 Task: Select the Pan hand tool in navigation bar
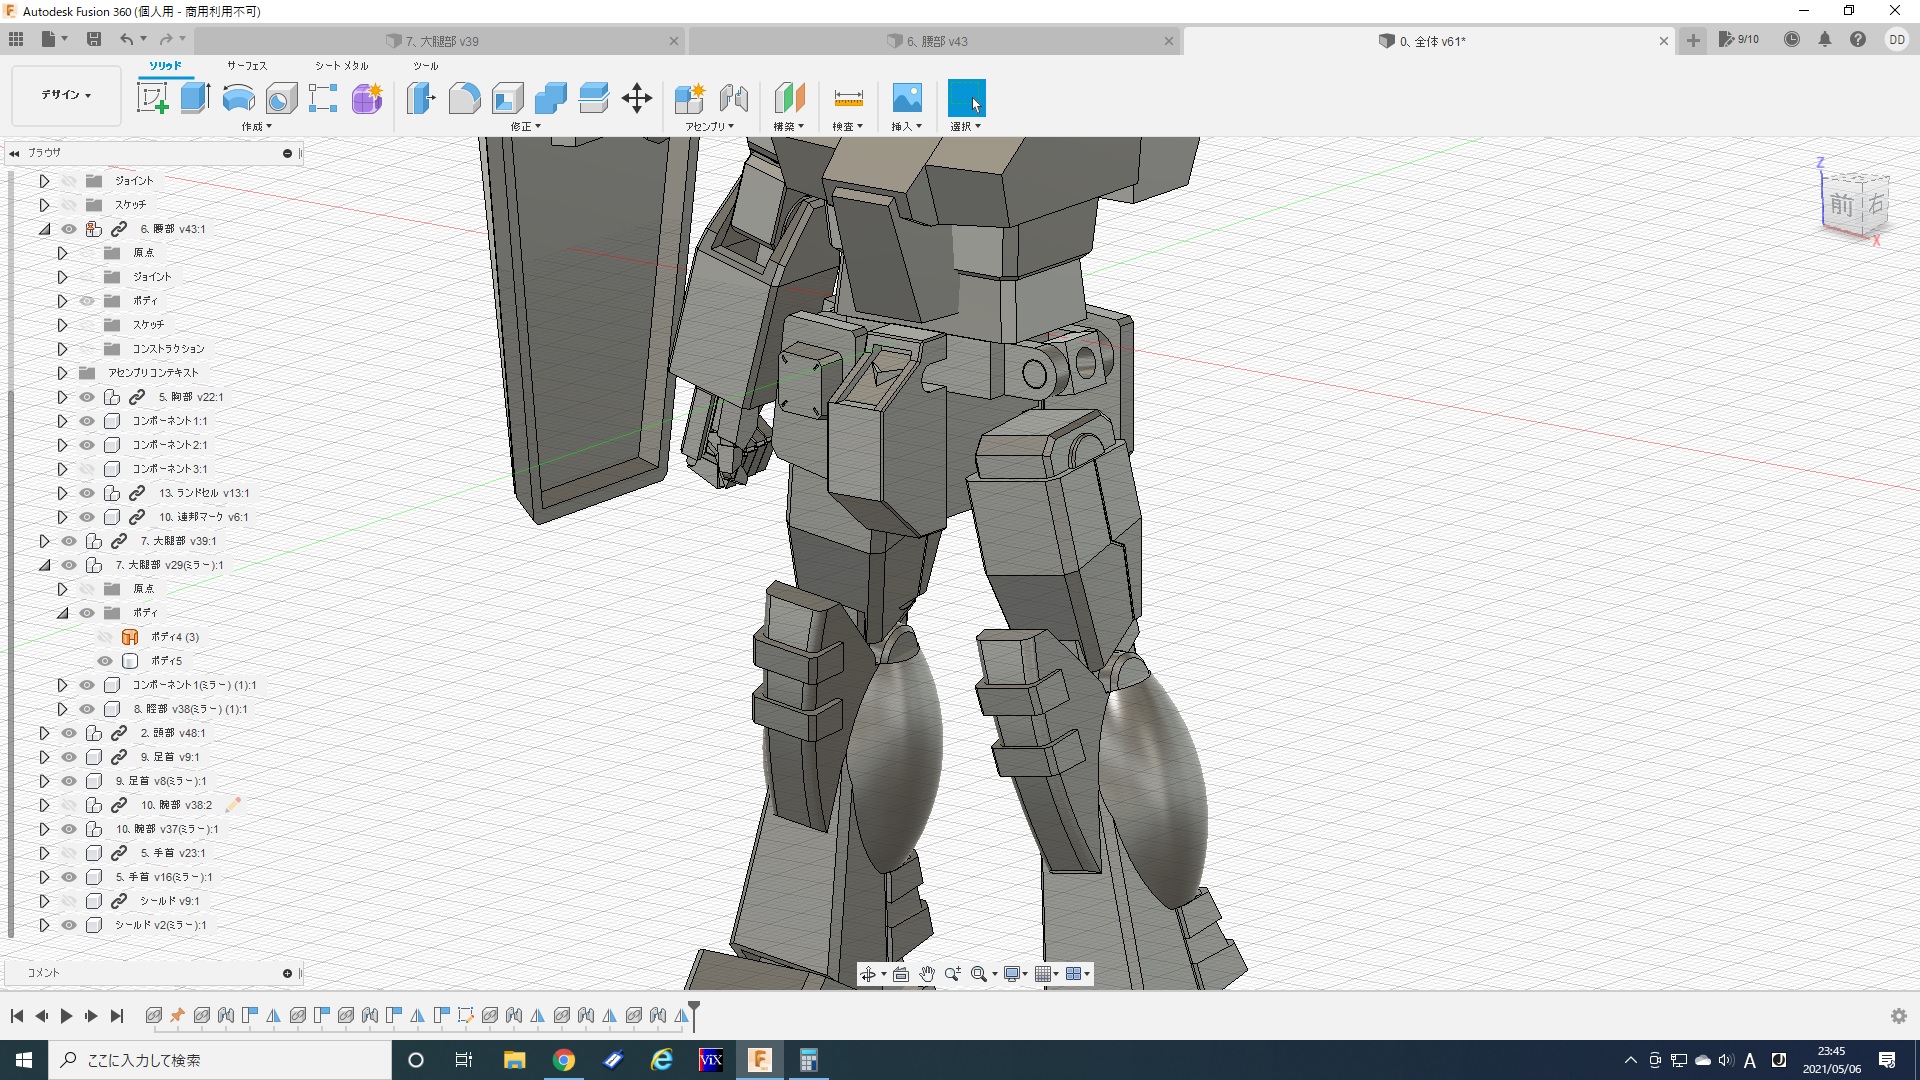pos(927,974)
